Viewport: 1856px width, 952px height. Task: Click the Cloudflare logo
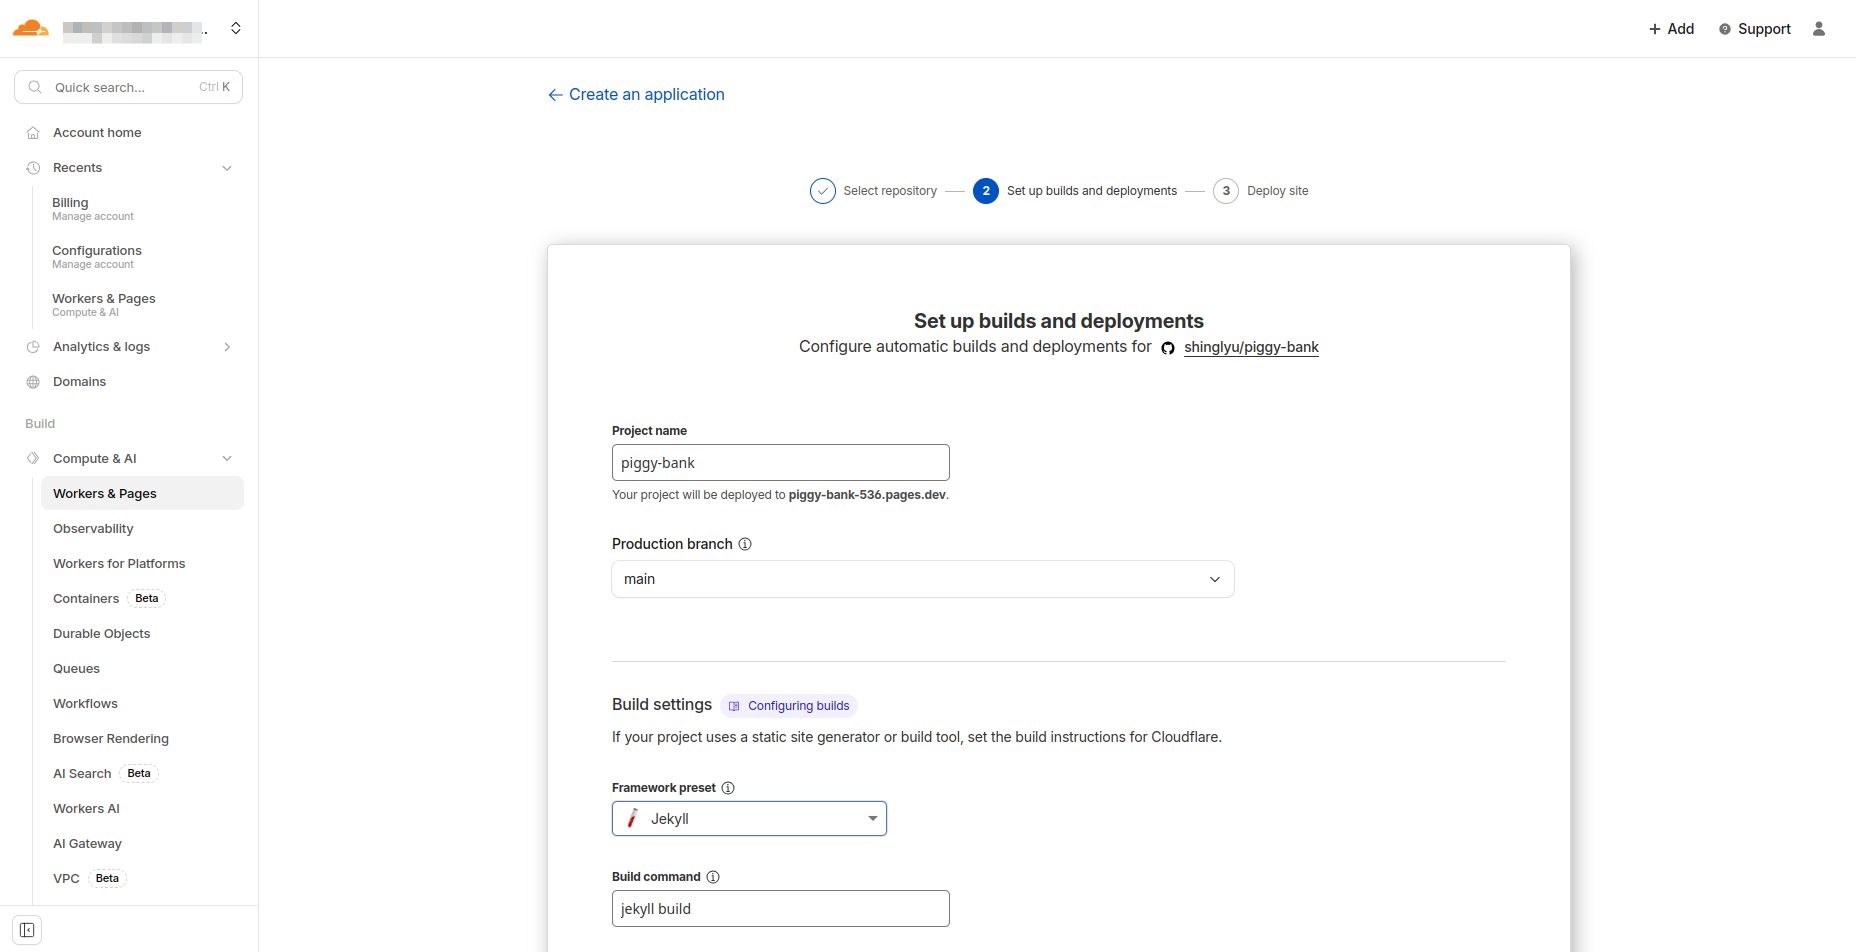point(30,28)
